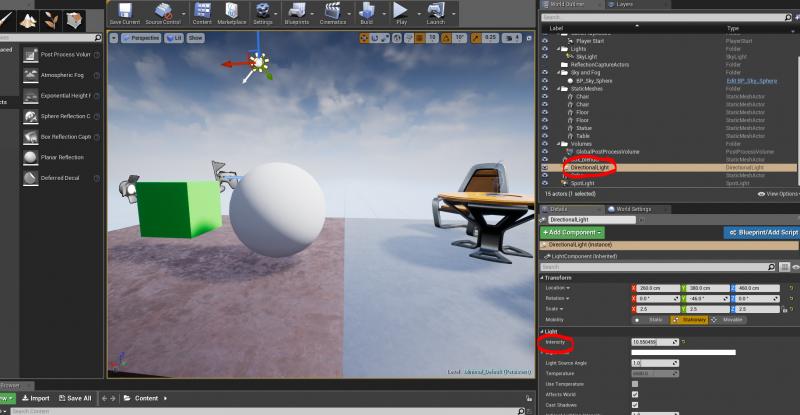
Task: Set Mobility to Static
Action: (x=650, y=320)
